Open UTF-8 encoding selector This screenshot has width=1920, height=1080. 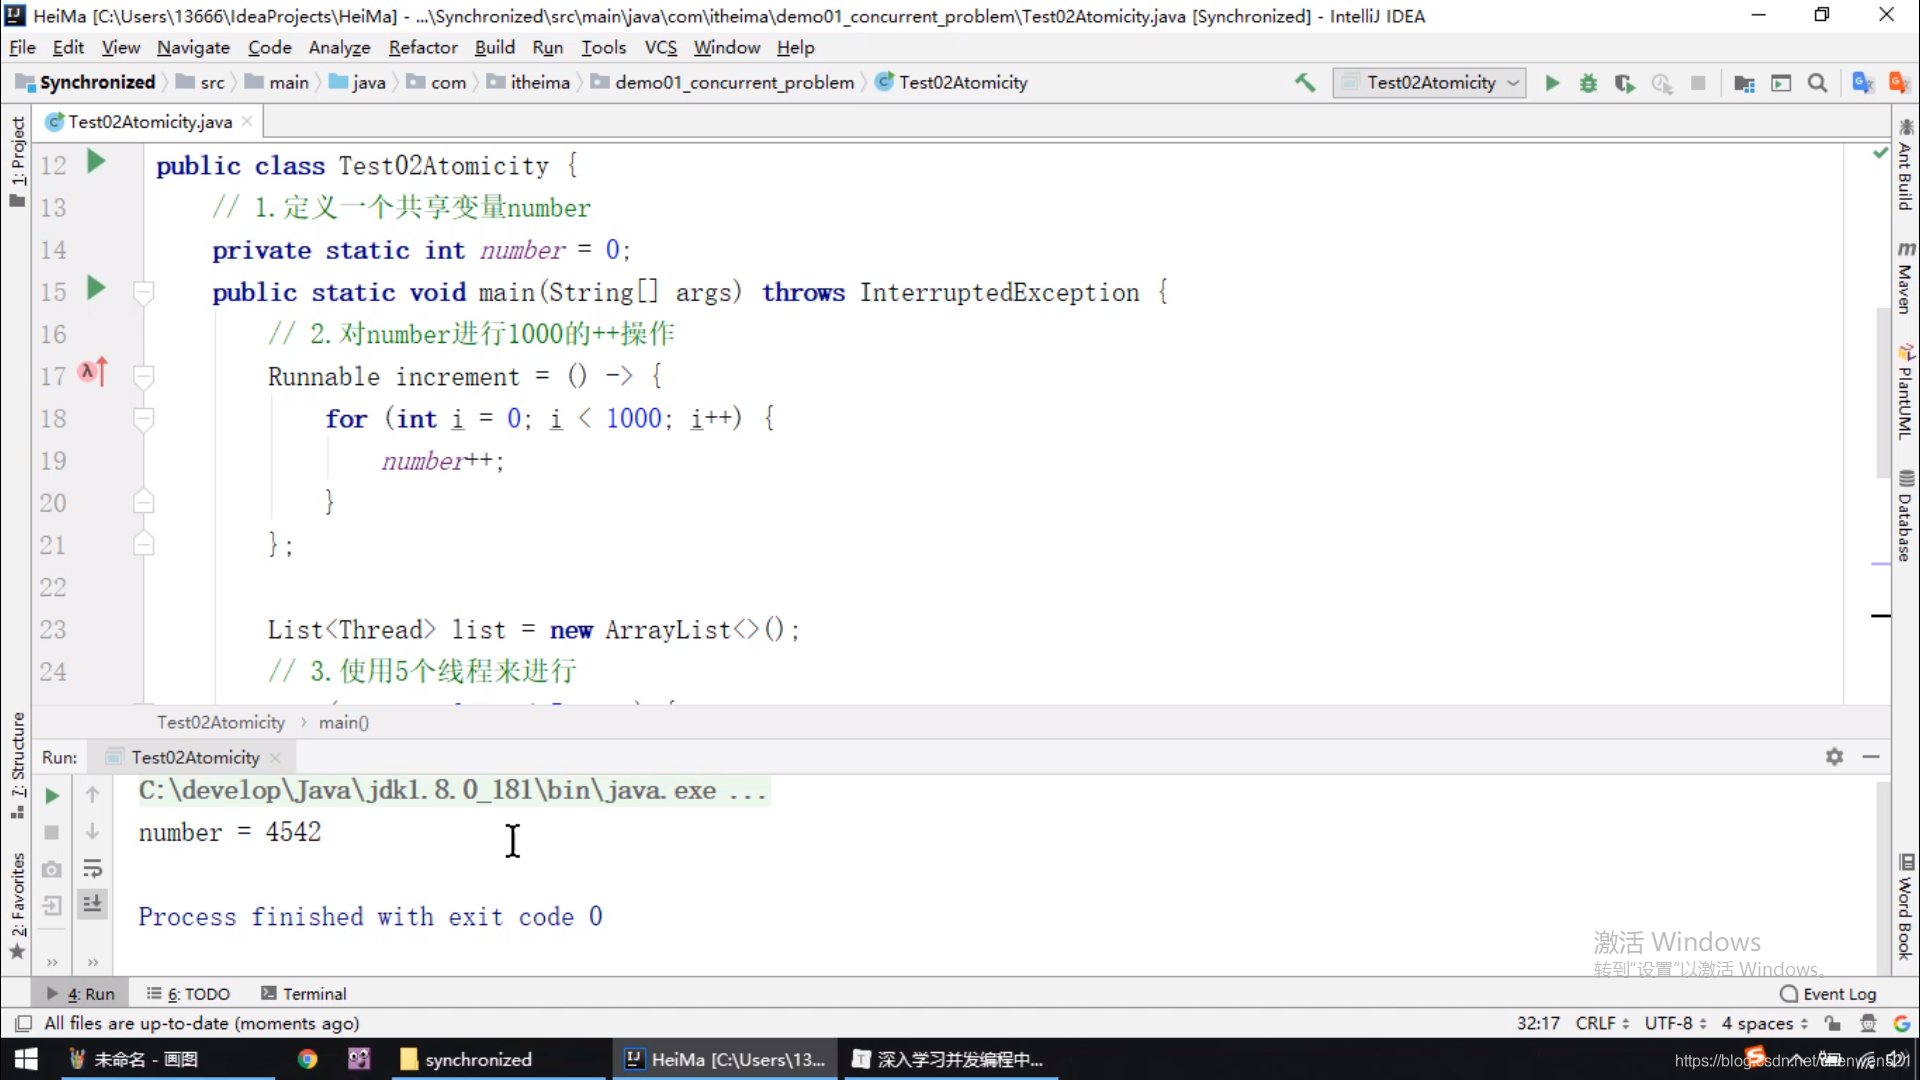point(1675,1023)
